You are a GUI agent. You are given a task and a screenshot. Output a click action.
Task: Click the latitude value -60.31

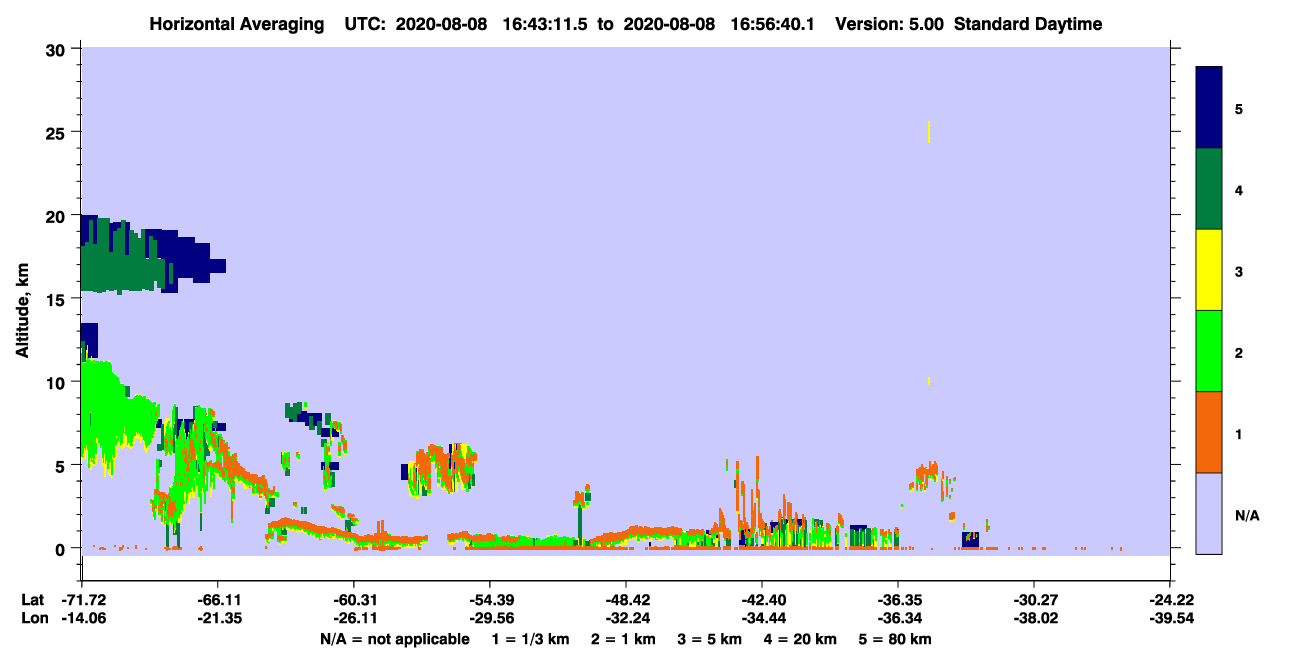354,599
